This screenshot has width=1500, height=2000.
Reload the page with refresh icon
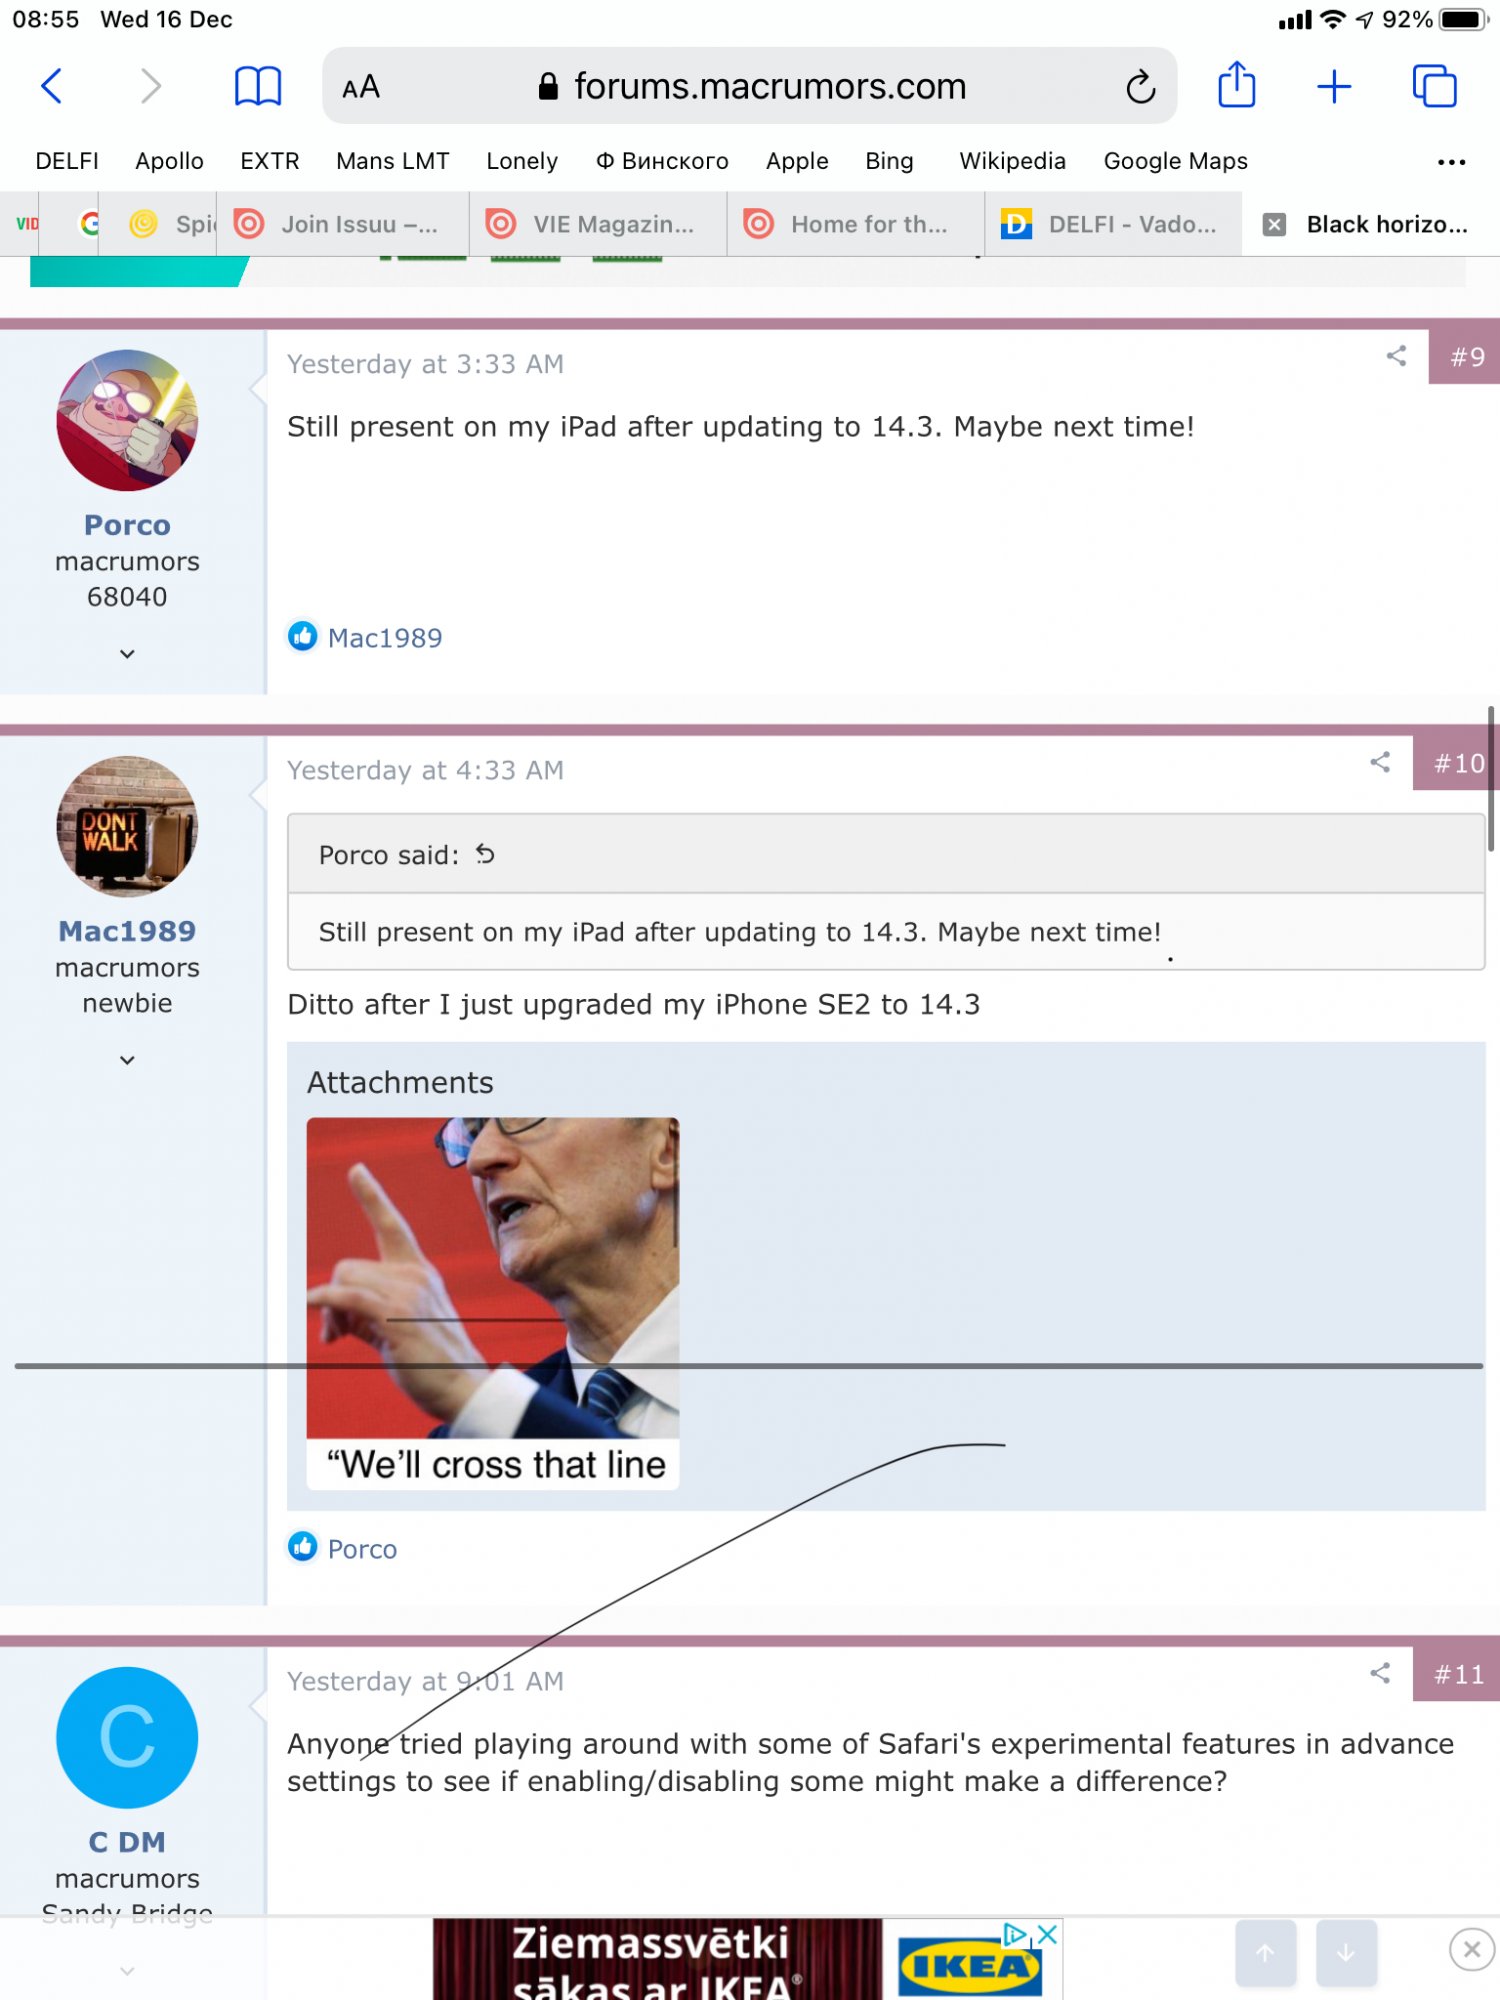1140,87
